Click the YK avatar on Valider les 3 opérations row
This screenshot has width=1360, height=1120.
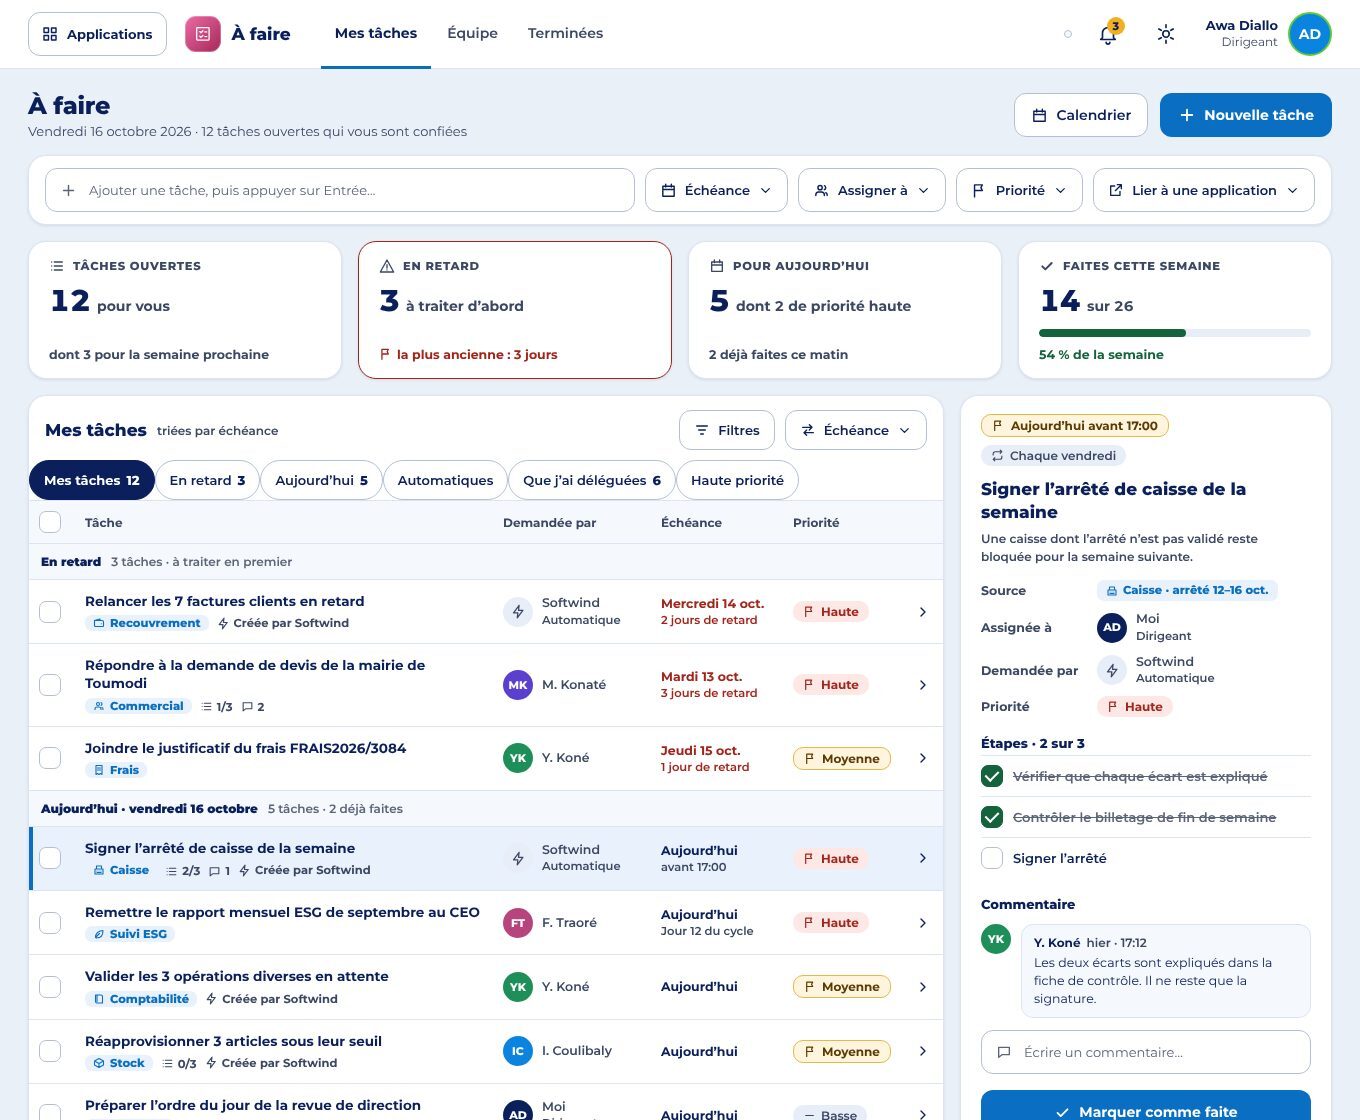click(x=518, y=987)
